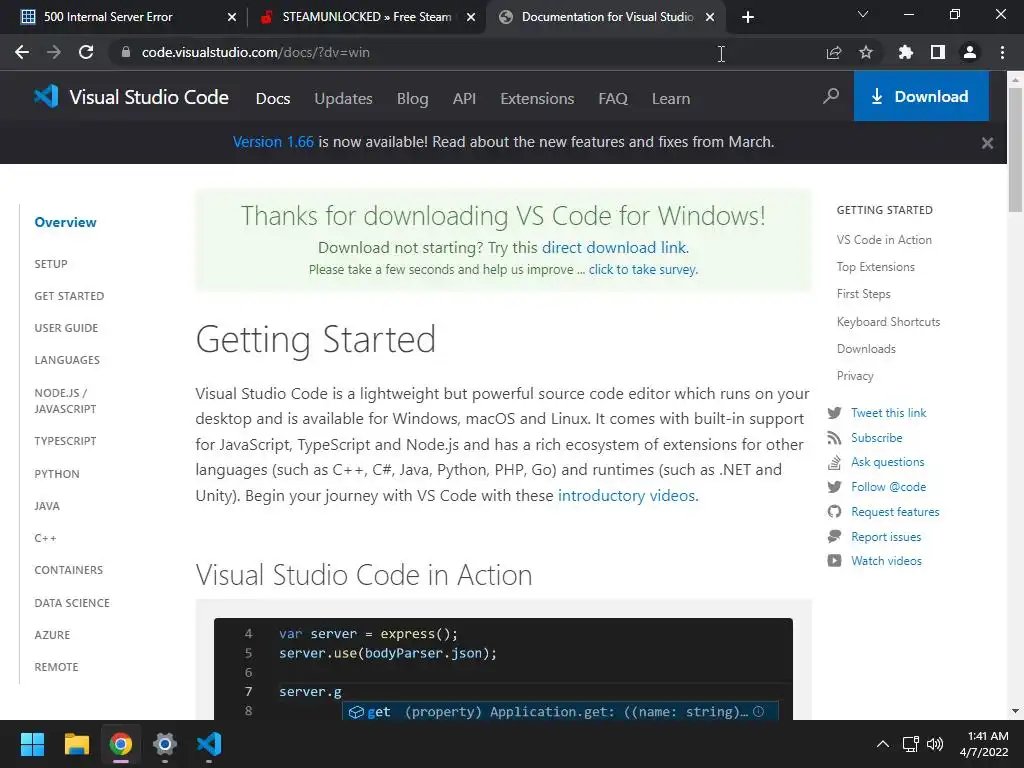Open the Blog nav item
Viewport: 1024px width, 768px height.
pos(412,99)
